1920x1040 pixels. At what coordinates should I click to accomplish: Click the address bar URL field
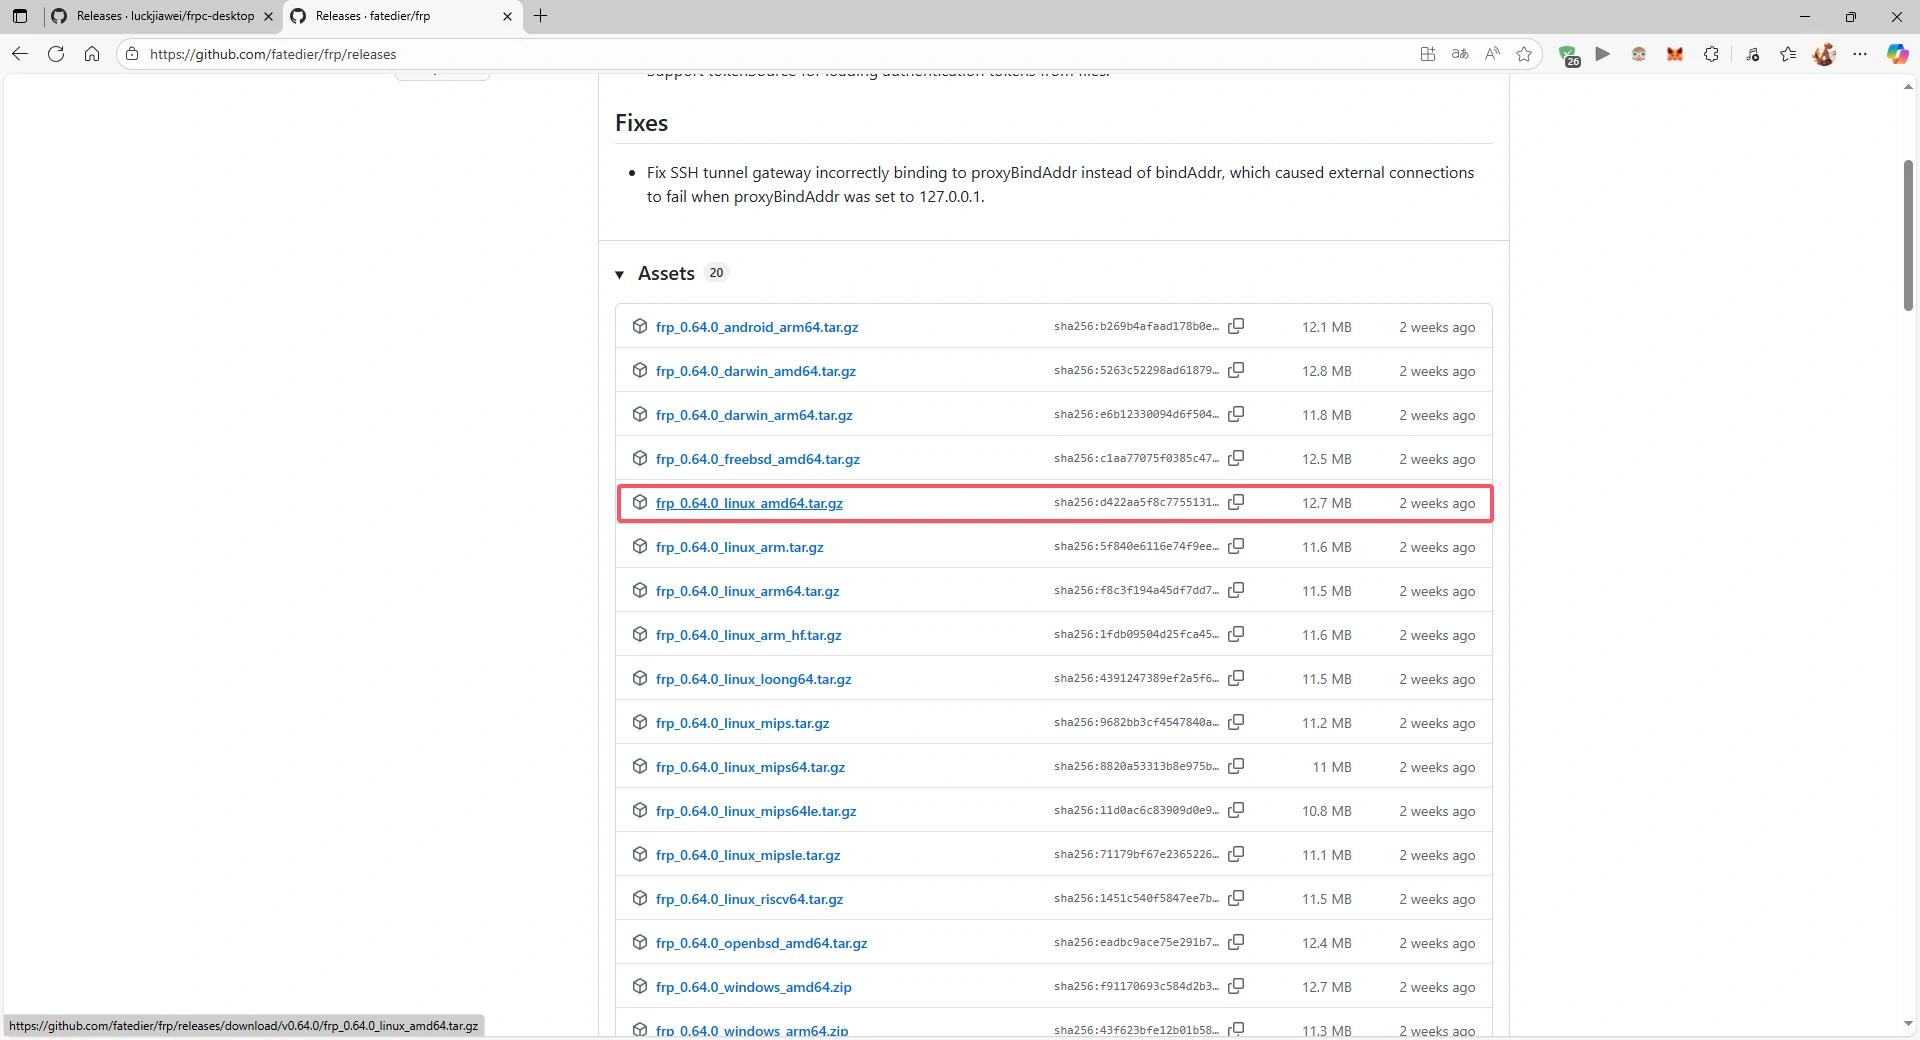pos(700,54)
